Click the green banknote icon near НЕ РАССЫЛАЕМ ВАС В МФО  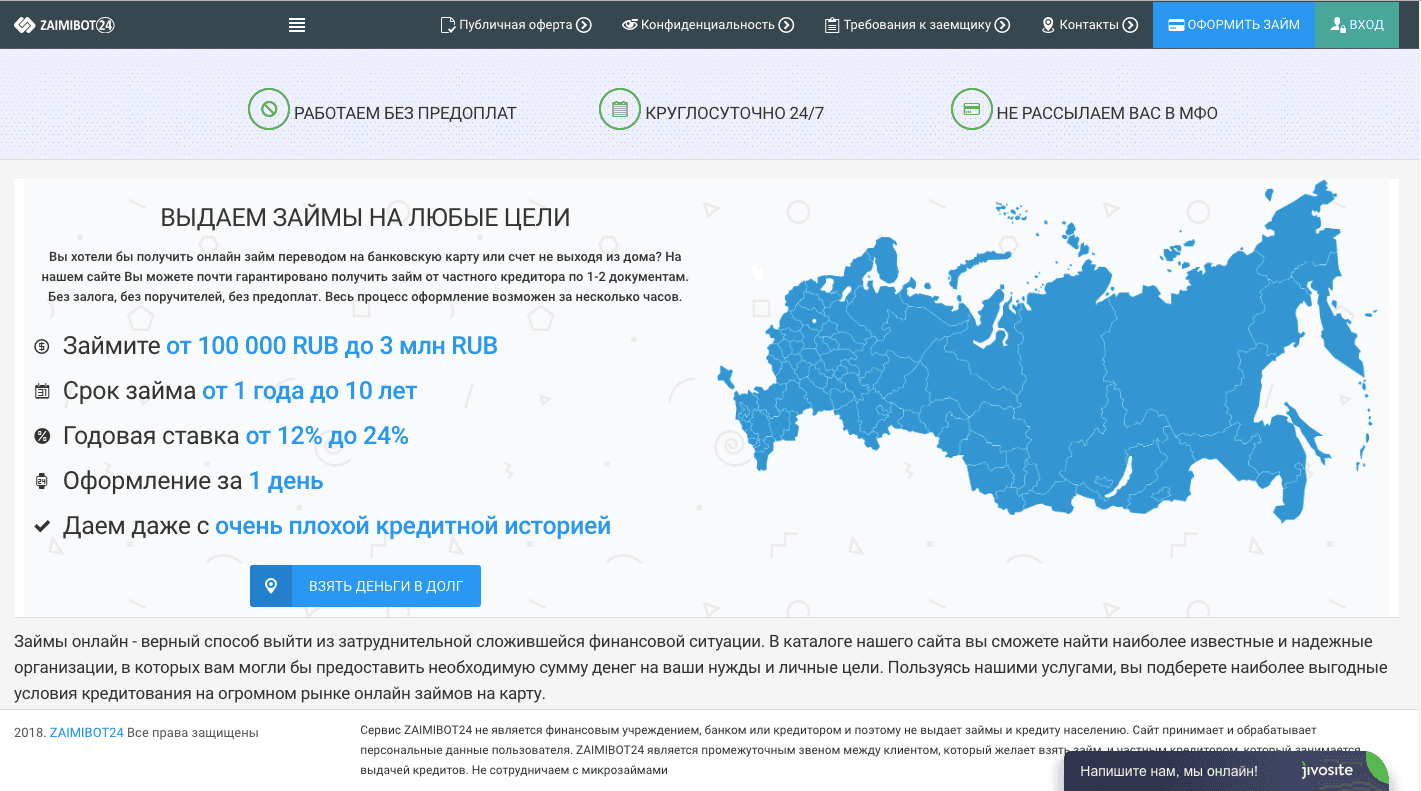[971, 108]
